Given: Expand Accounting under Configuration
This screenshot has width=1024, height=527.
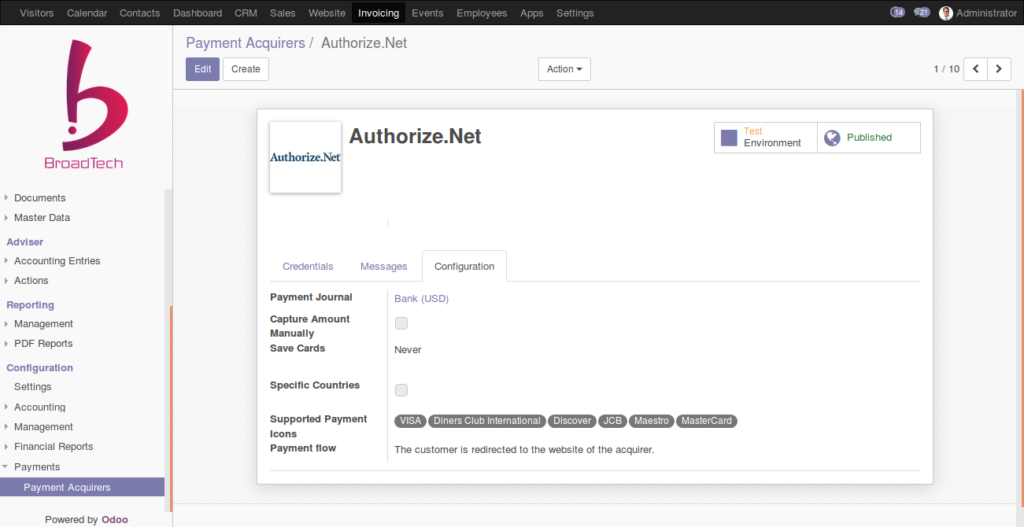Looking at the screenshot, I should tap(40, 407).
